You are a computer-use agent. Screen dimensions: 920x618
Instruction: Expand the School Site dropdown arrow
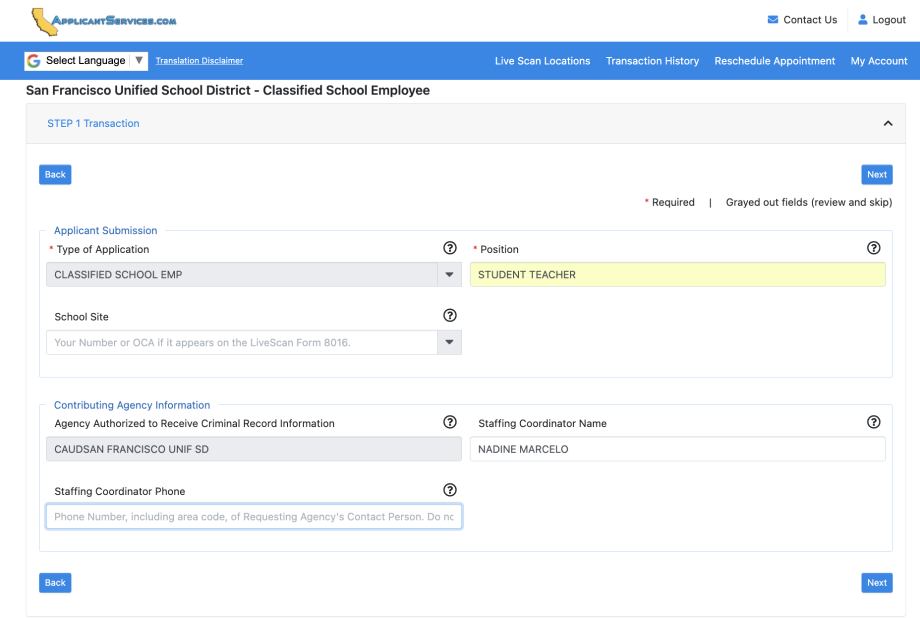point(449,343)
